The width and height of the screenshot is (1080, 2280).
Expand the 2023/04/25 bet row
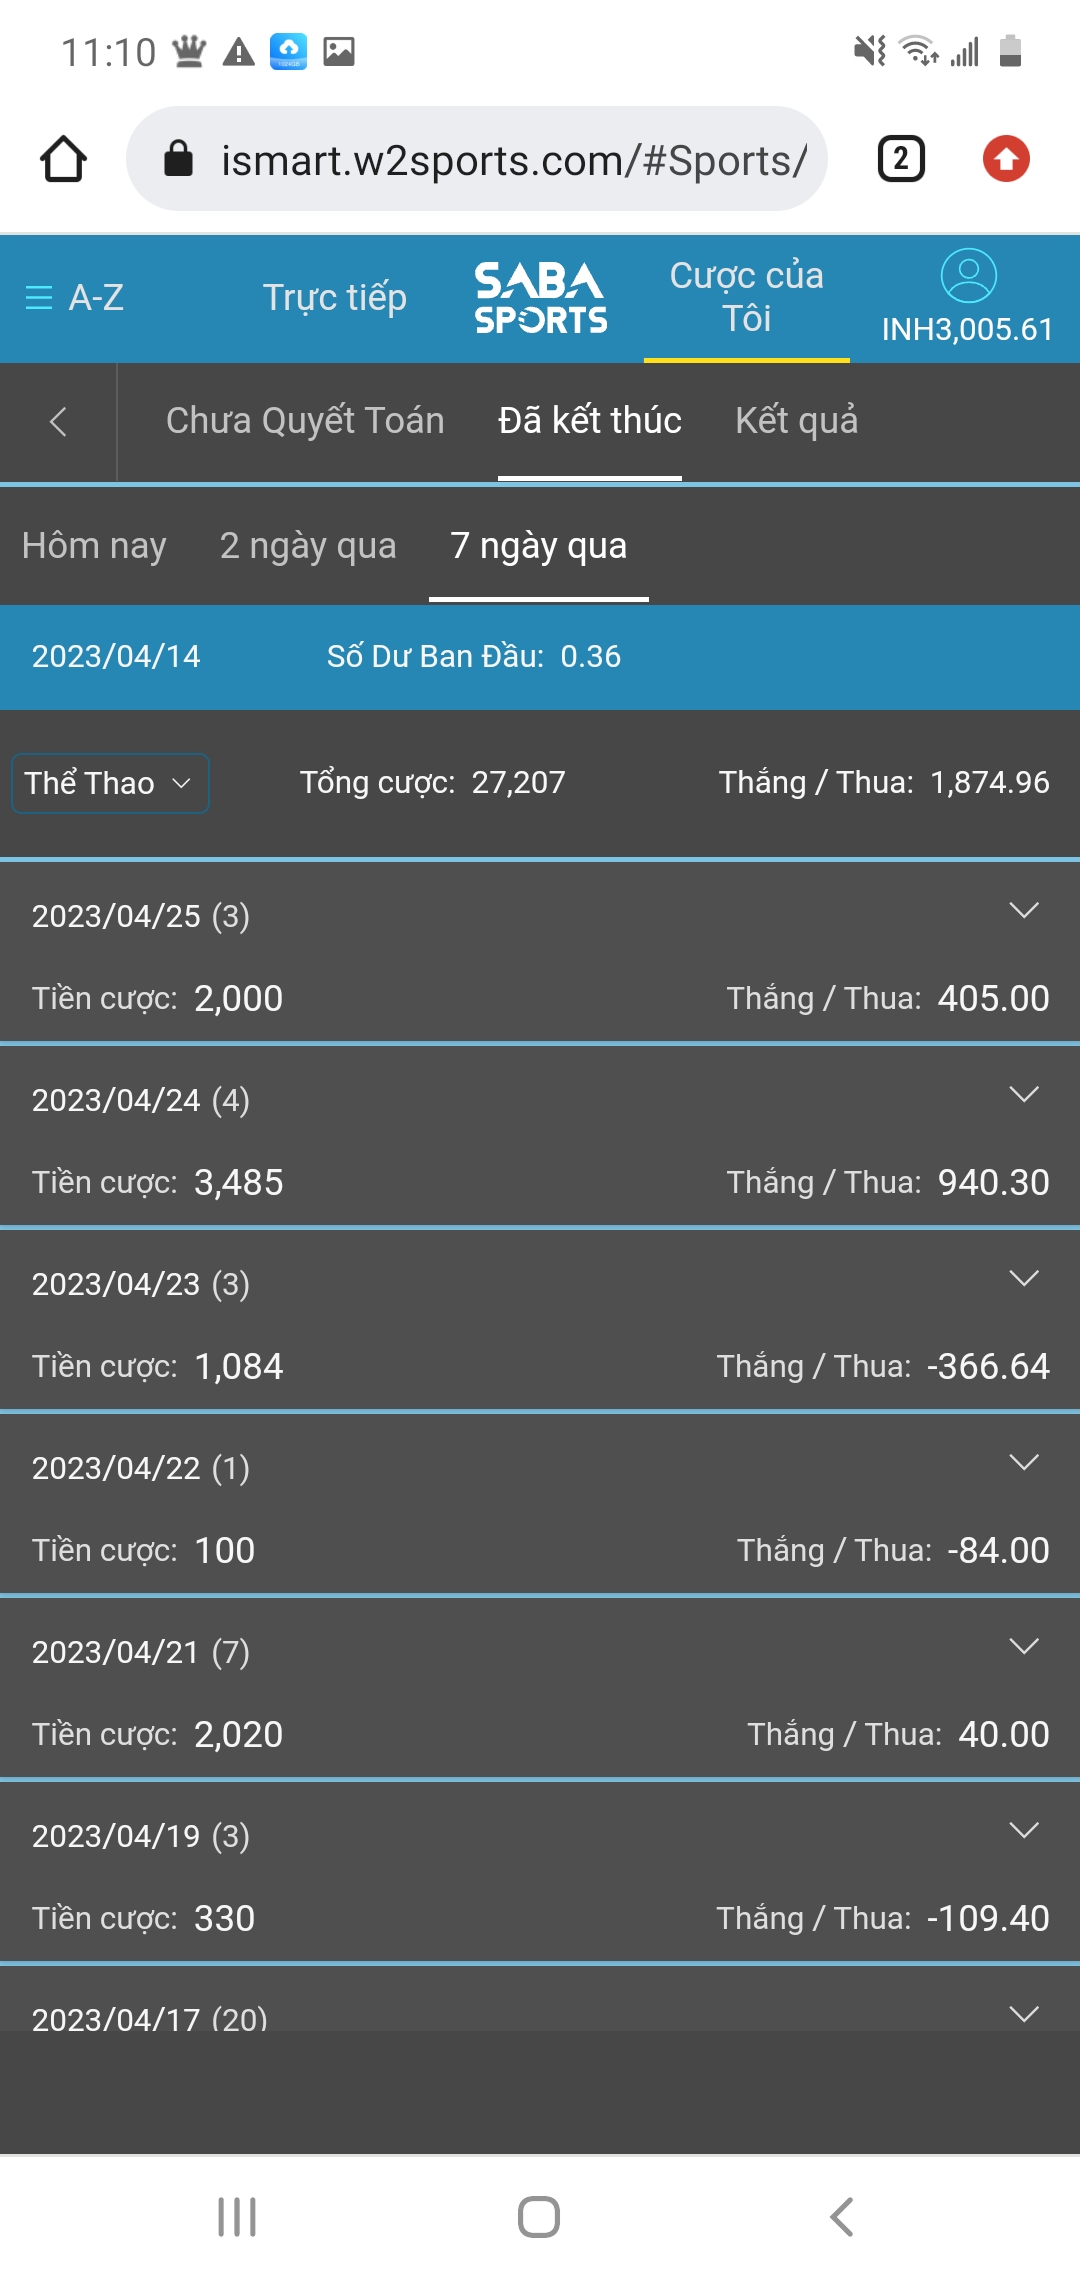coord(1024,910)
